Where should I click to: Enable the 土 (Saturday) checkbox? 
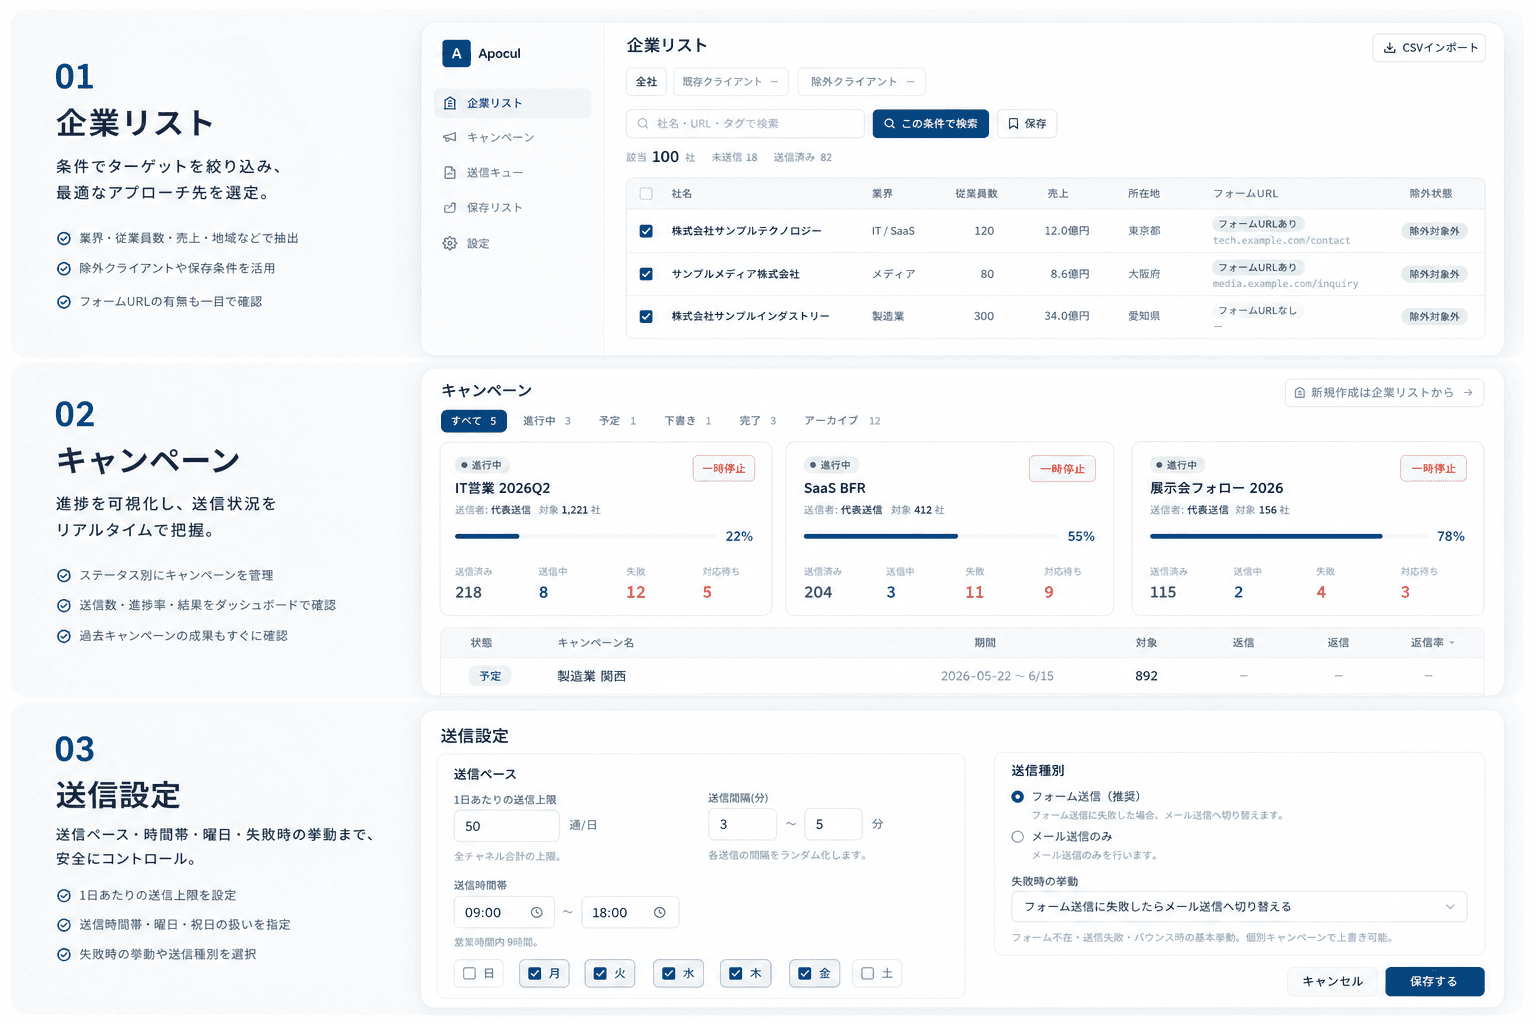pos(868,974)
